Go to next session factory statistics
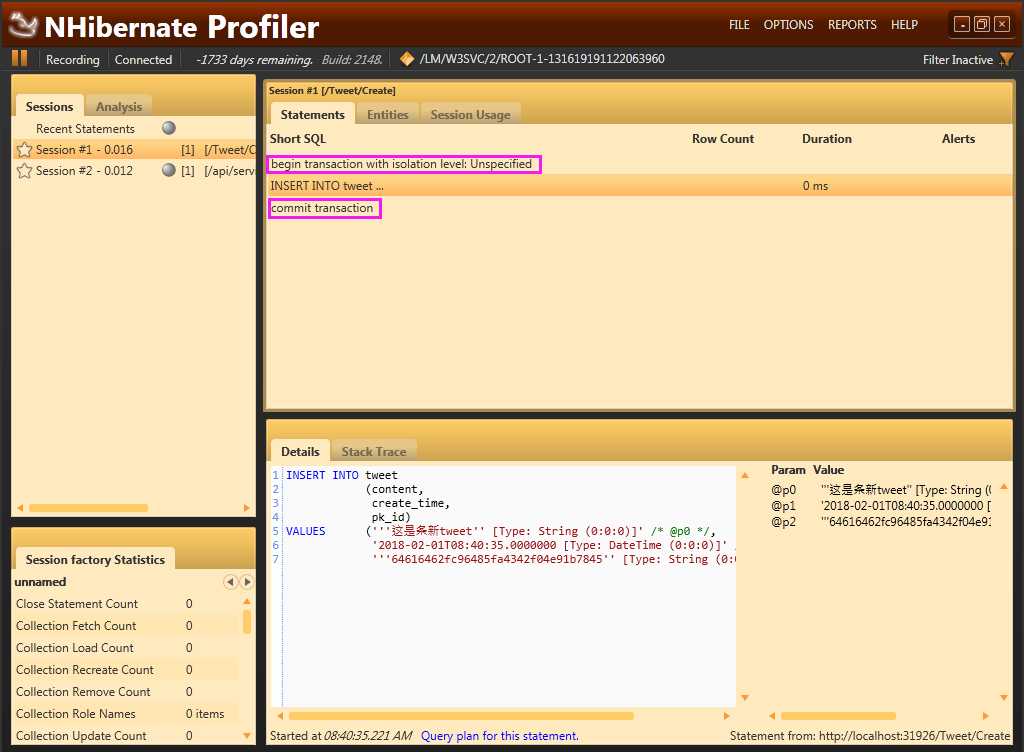Screen dimensions: 1024x752 pyautogui.click(x=246, y=581)
